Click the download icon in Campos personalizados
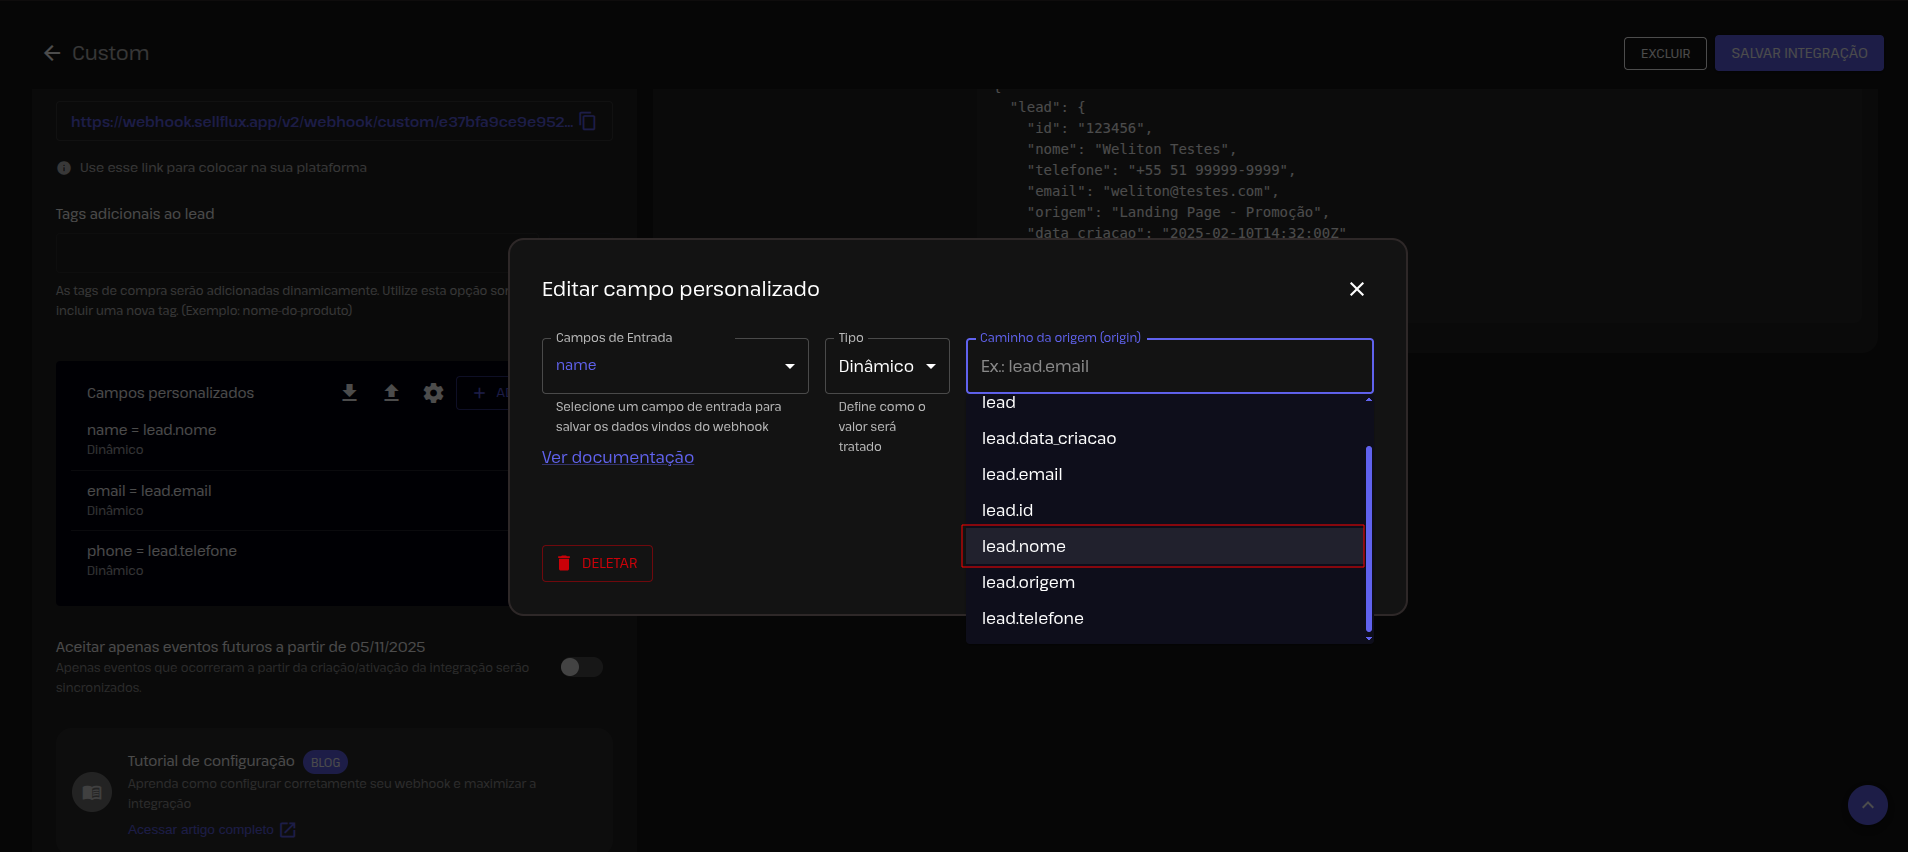Viewport: 1908px width, 852px height. (349, 393)
